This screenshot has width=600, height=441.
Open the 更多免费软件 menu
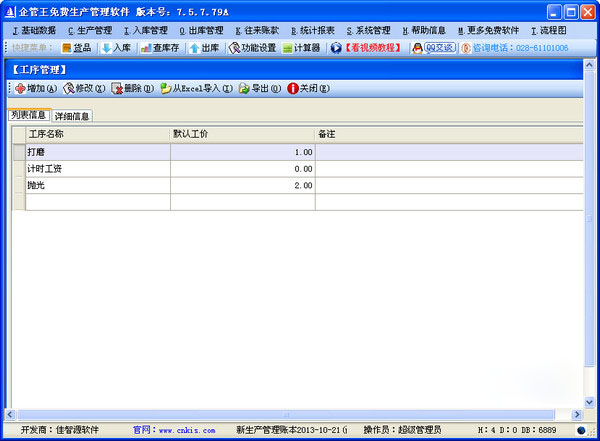coord(488,31)
